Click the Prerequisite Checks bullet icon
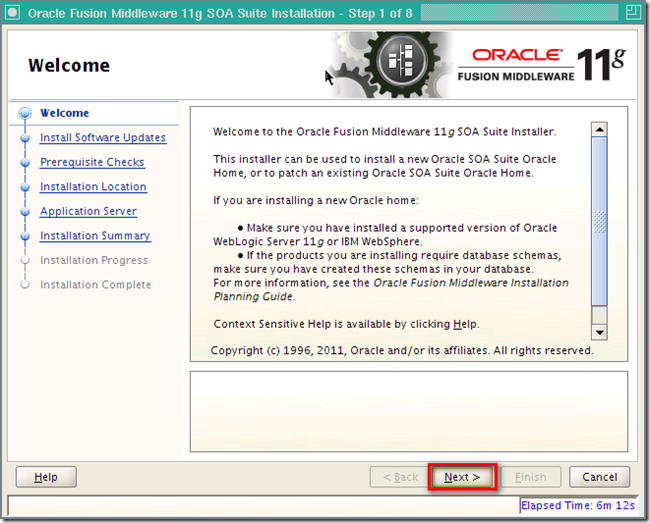The height and width of the screenshot is (523, 650). (x=25, y=162)
